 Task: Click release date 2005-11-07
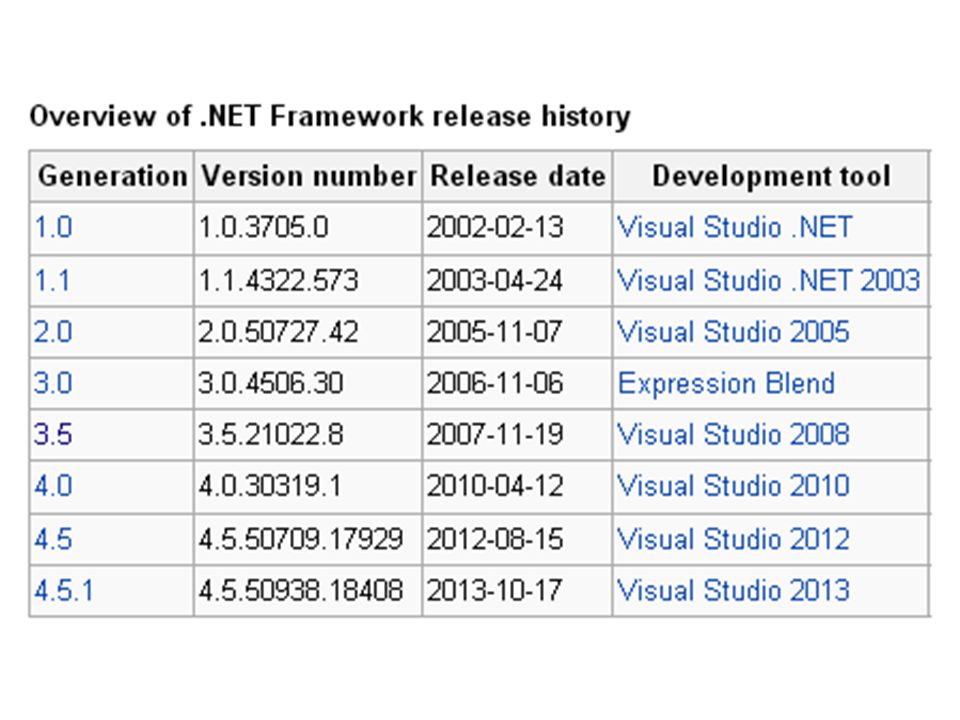pos(495,332)
